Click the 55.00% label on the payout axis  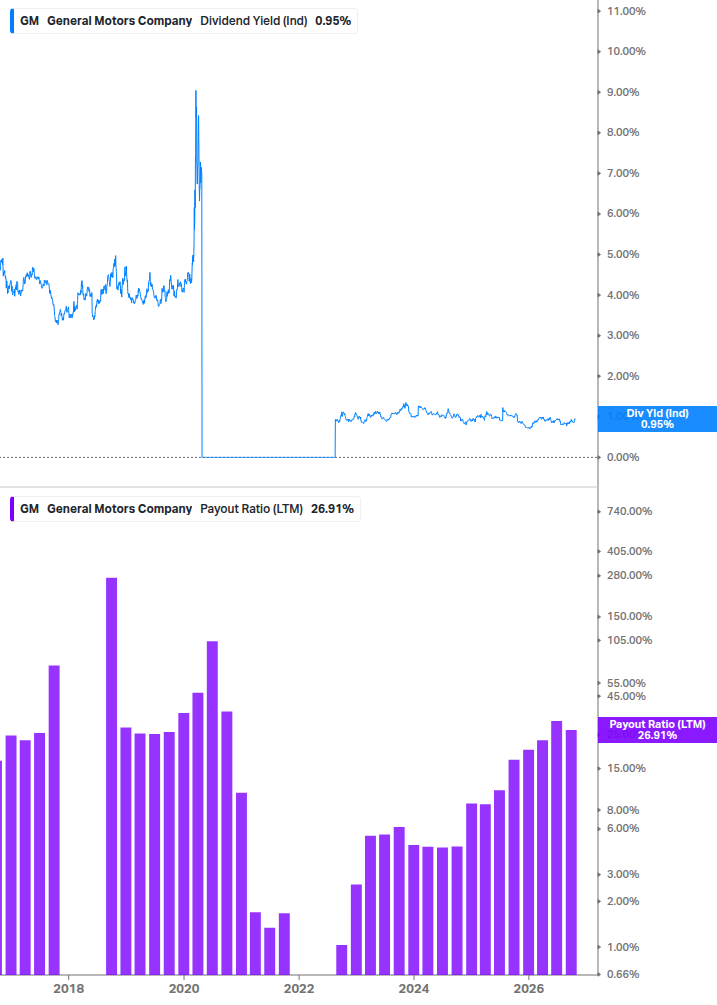point(626,683)
